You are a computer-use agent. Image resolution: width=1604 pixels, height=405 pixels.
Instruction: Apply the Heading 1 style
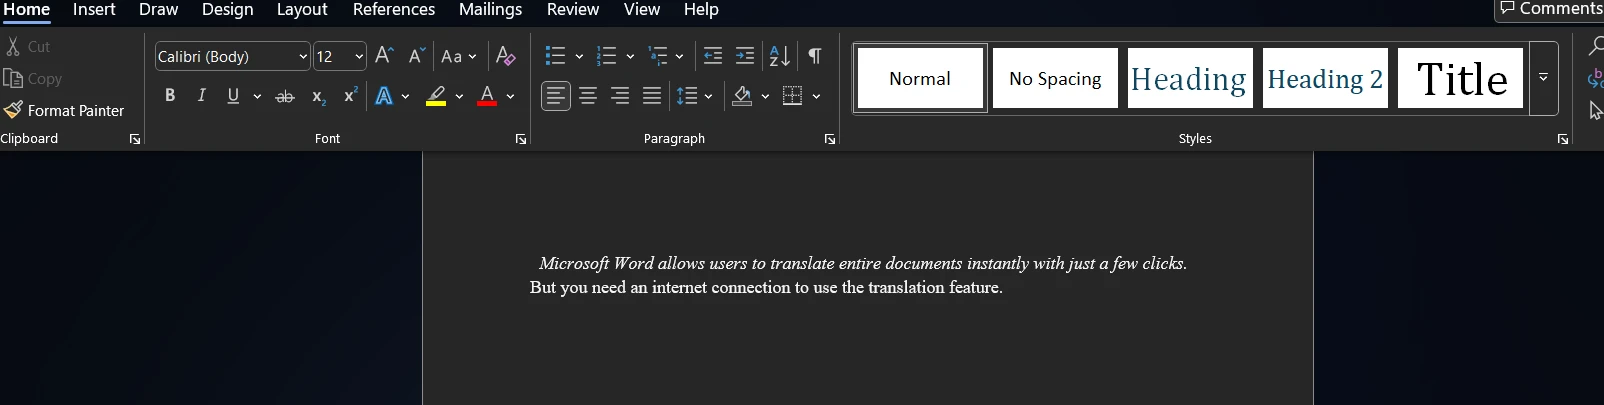[x=1190, y=78]
